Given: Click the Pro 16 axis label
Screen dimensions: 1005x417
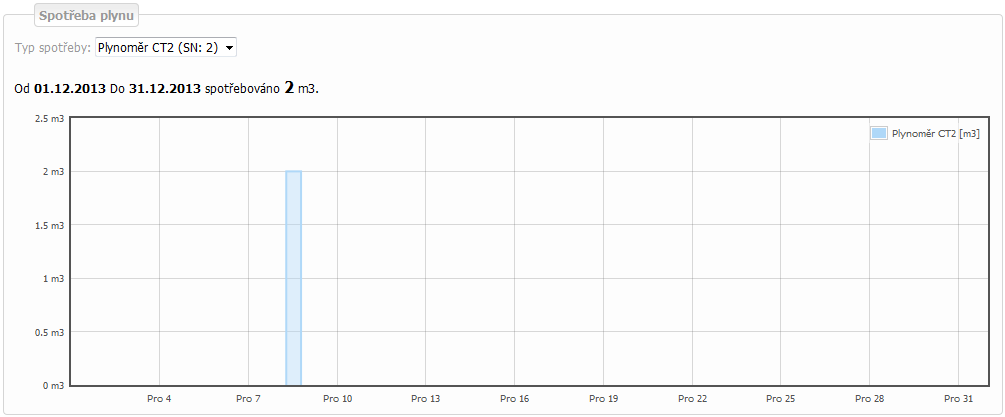Looking at the screenshot, I should 515,399.
